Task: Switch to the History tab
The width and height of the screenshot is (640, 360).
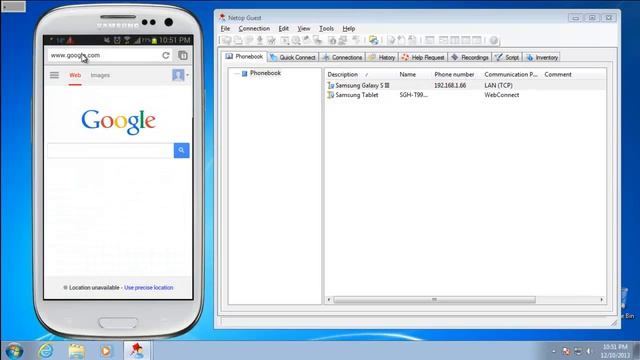Action: click(x=382, y=58)
